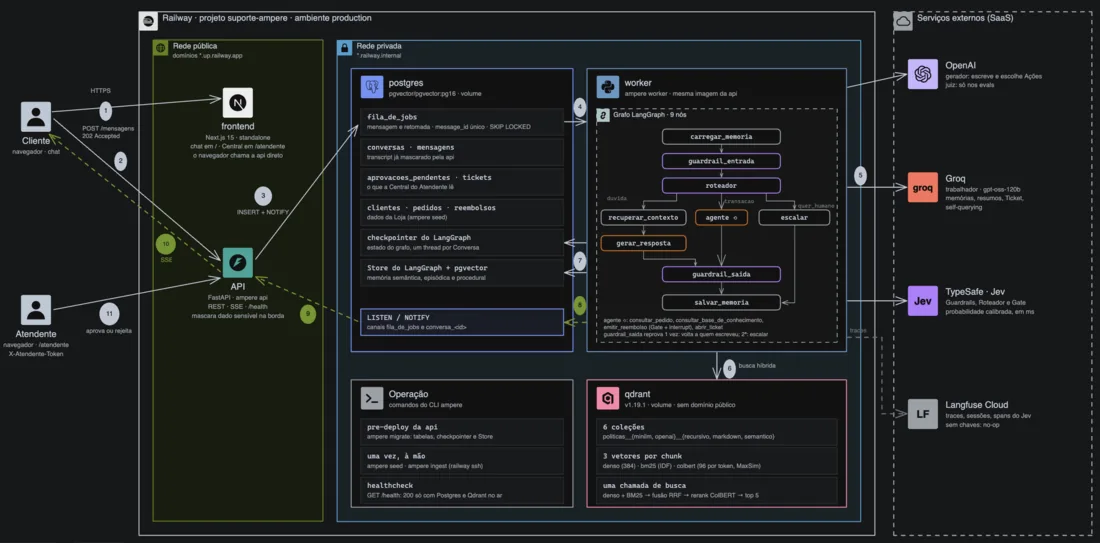The width and height of the screenshot is (1100, 543).
Task: Click the globe icon beside Rede pública
Action: point(161,49)
